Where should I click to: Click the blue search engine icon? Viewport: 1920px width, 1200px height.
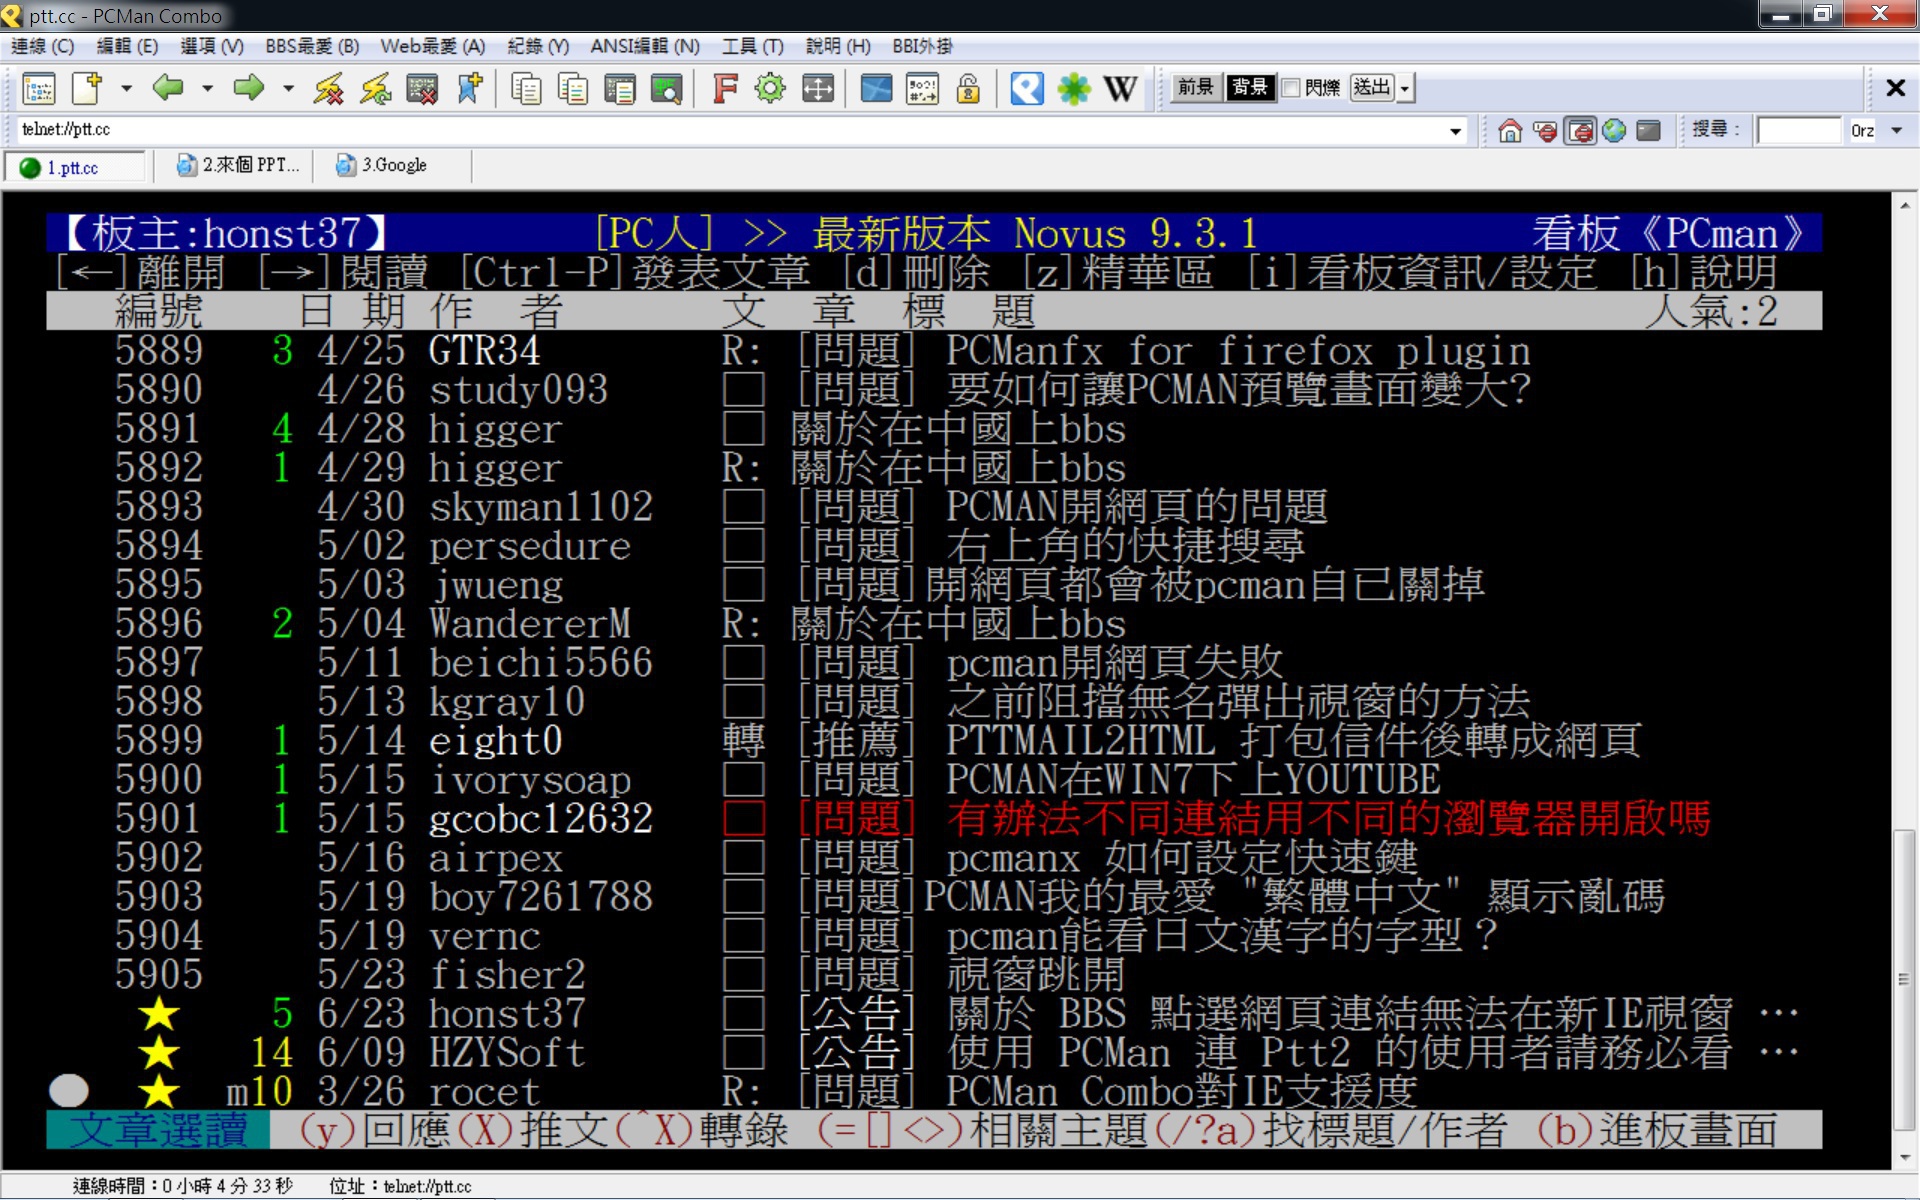click(x=1027, y=89)
